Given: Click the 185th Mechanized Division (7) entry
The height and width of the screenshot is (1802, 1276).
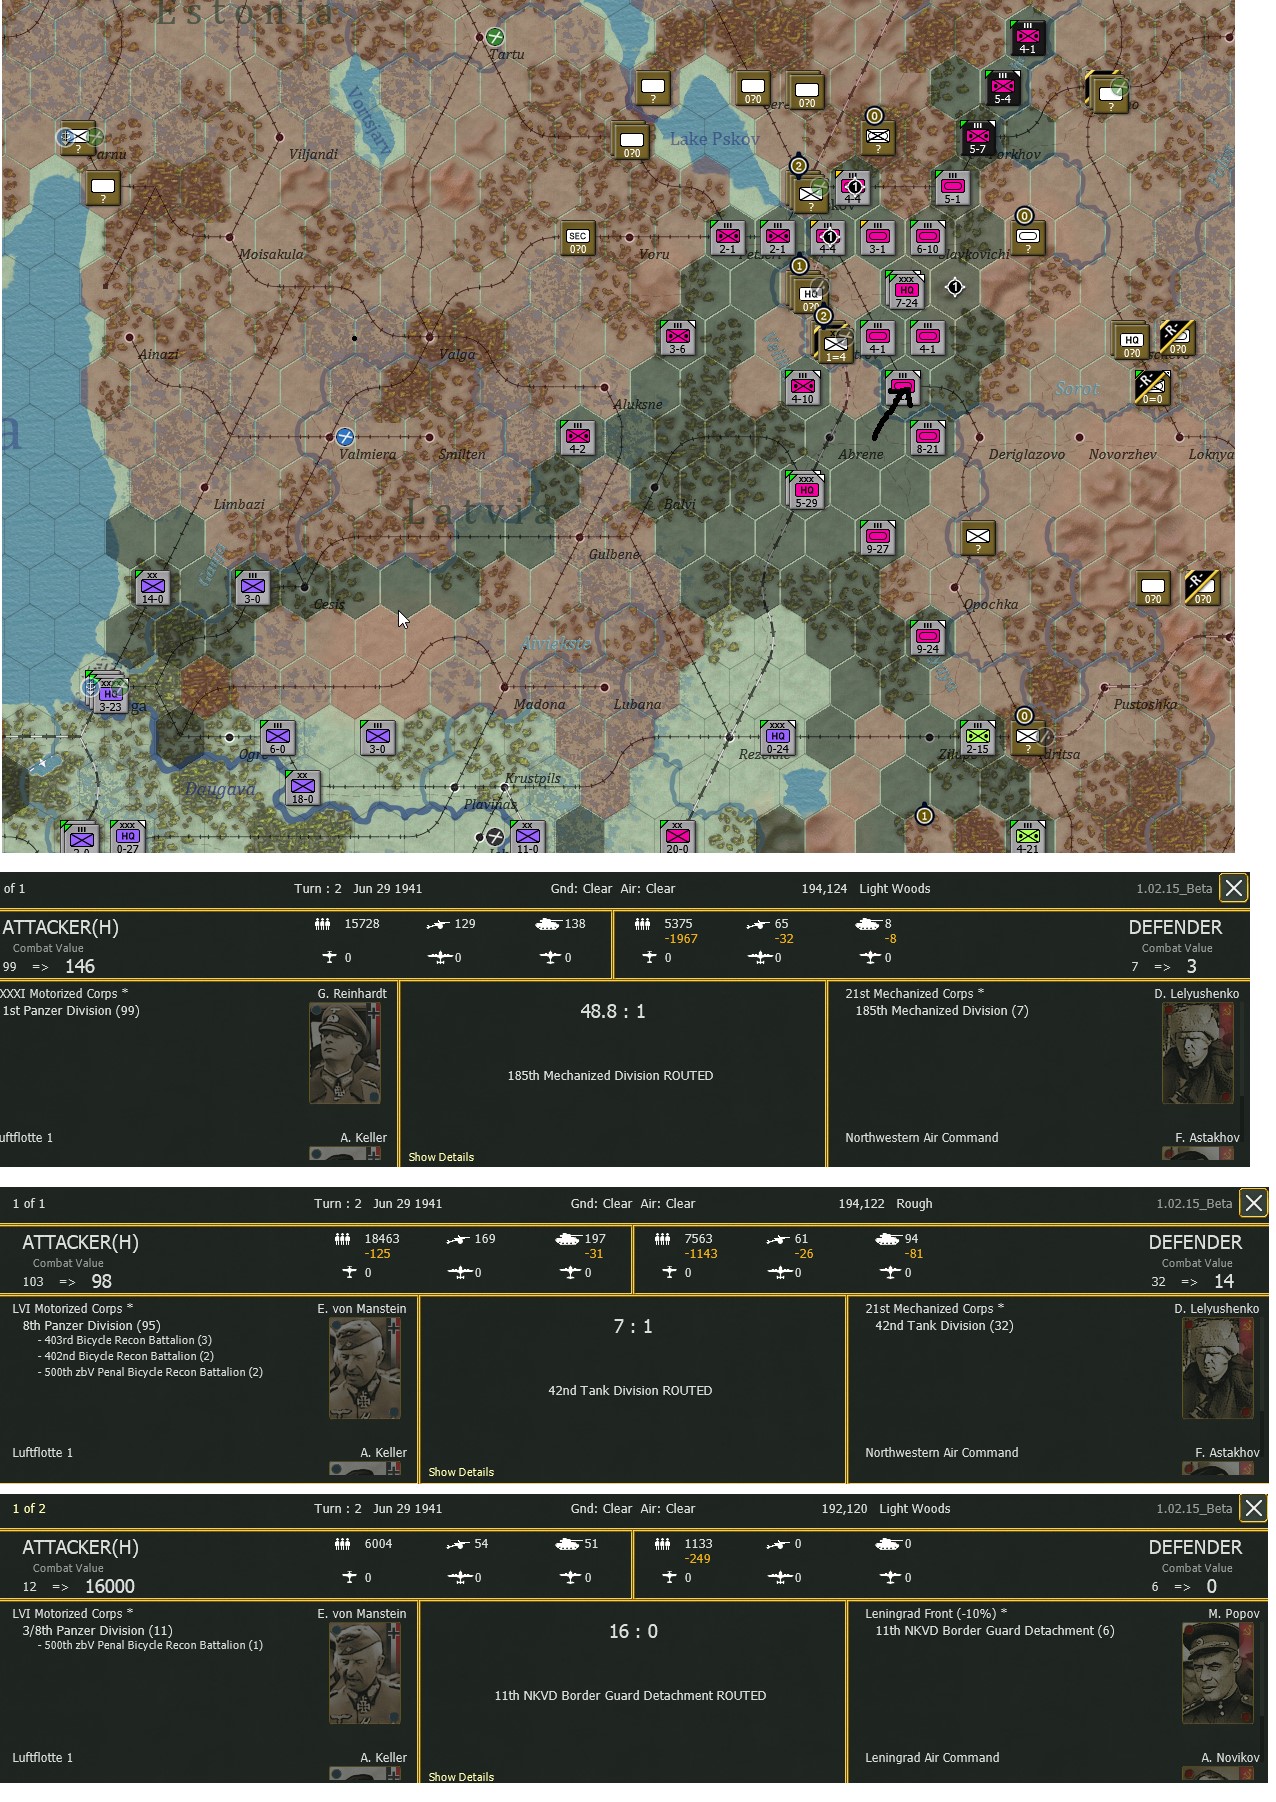Looking at the screenshot, I should (x=942, y=1011).
